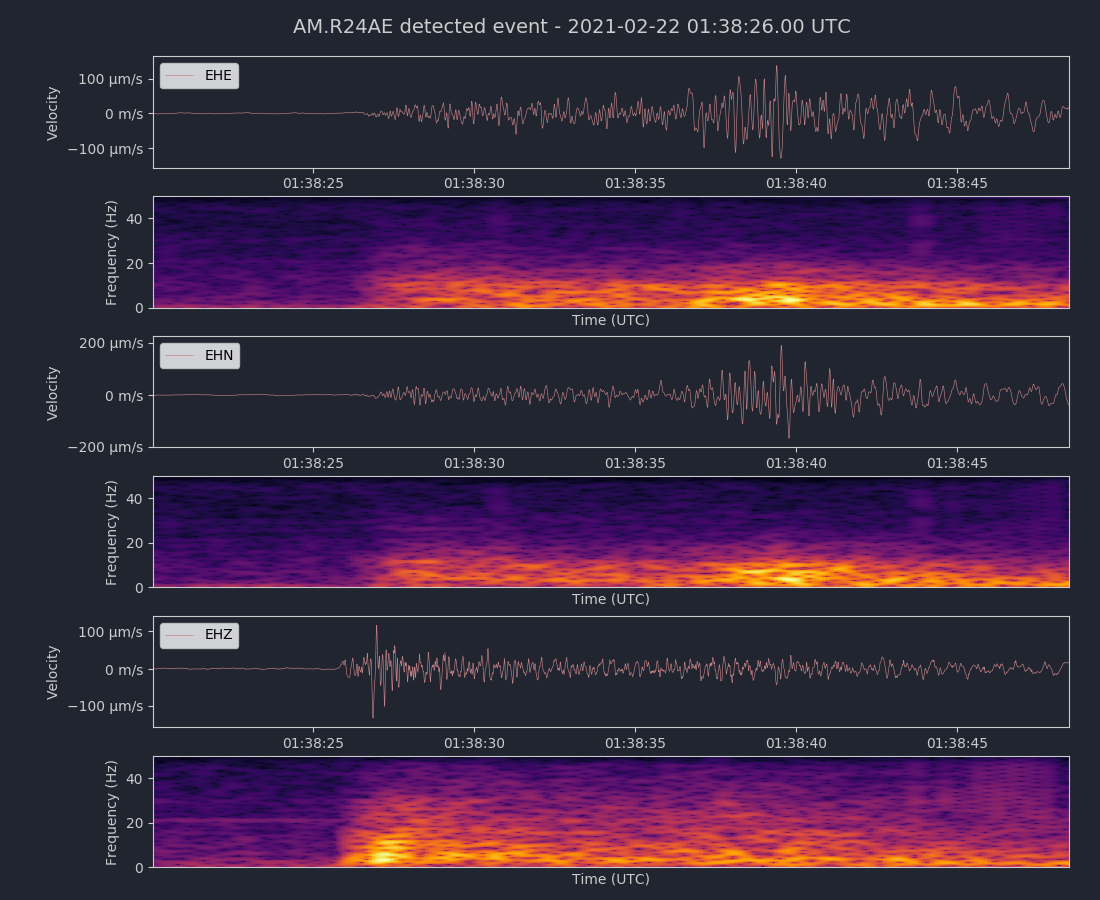
Task: Click brightest onset hotspot in bottom spectrogram
Action: point(383,855)
